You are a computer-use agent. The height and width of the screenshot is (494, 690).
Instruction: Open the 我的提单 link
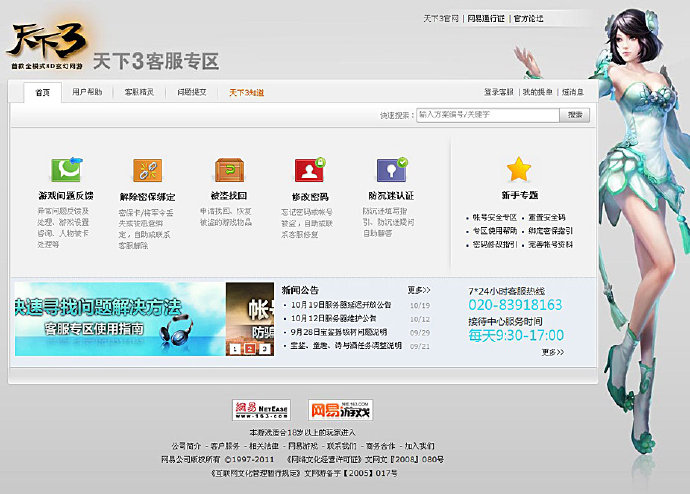tap(537, 92)
